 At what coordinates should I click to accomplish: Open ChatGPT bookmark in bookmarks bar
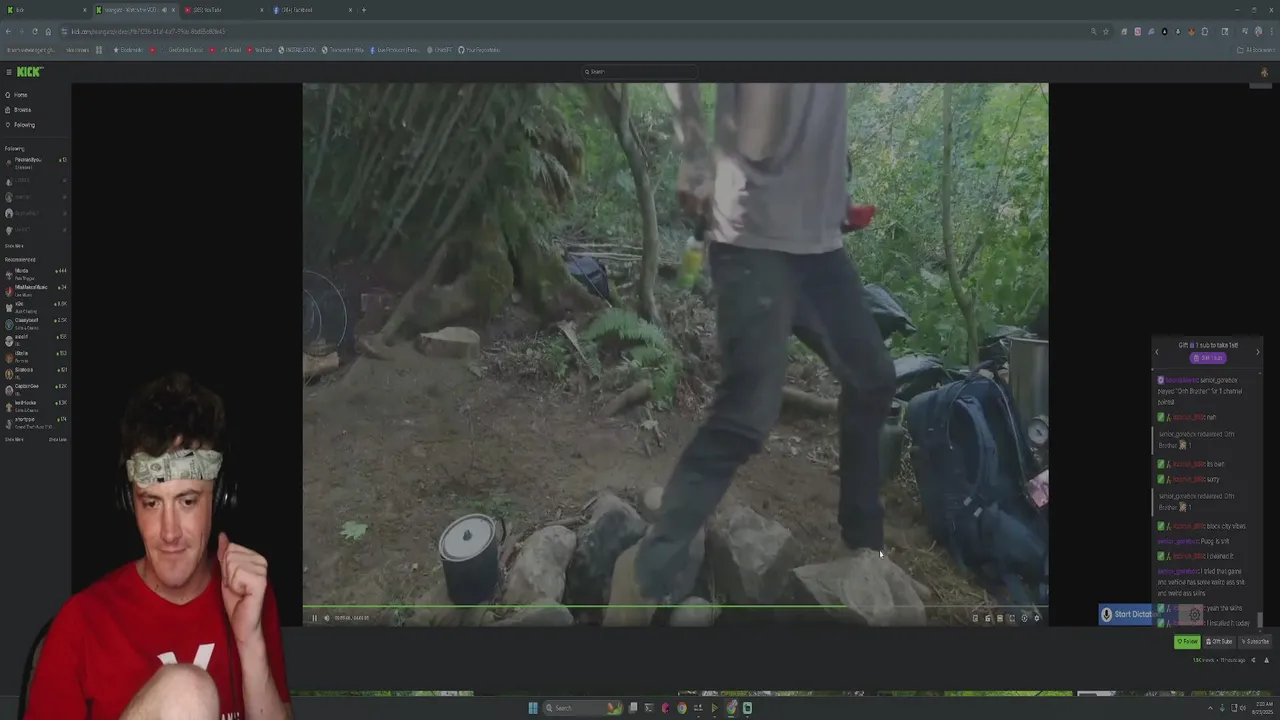(x=439, y=50)
